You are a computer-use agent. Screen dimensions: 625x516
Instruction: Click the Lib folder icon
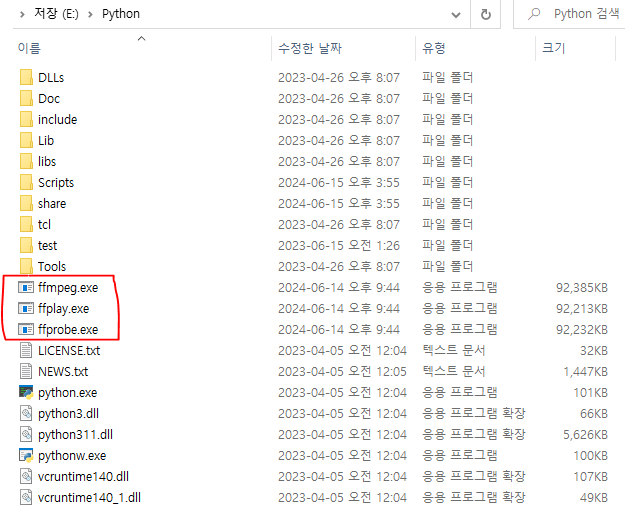pyautogui.click(x=26, y=140)
